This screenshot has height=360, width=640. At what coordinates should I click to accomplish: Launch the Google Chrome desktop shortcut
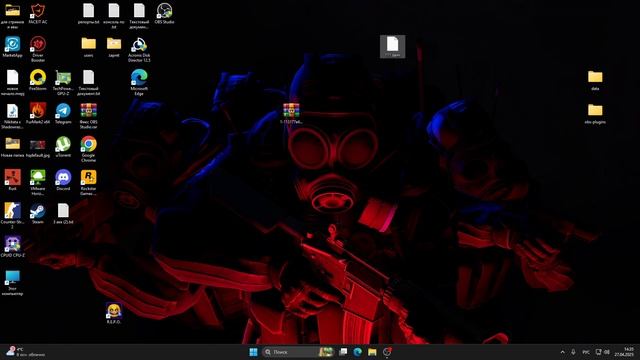pos(88,149)
